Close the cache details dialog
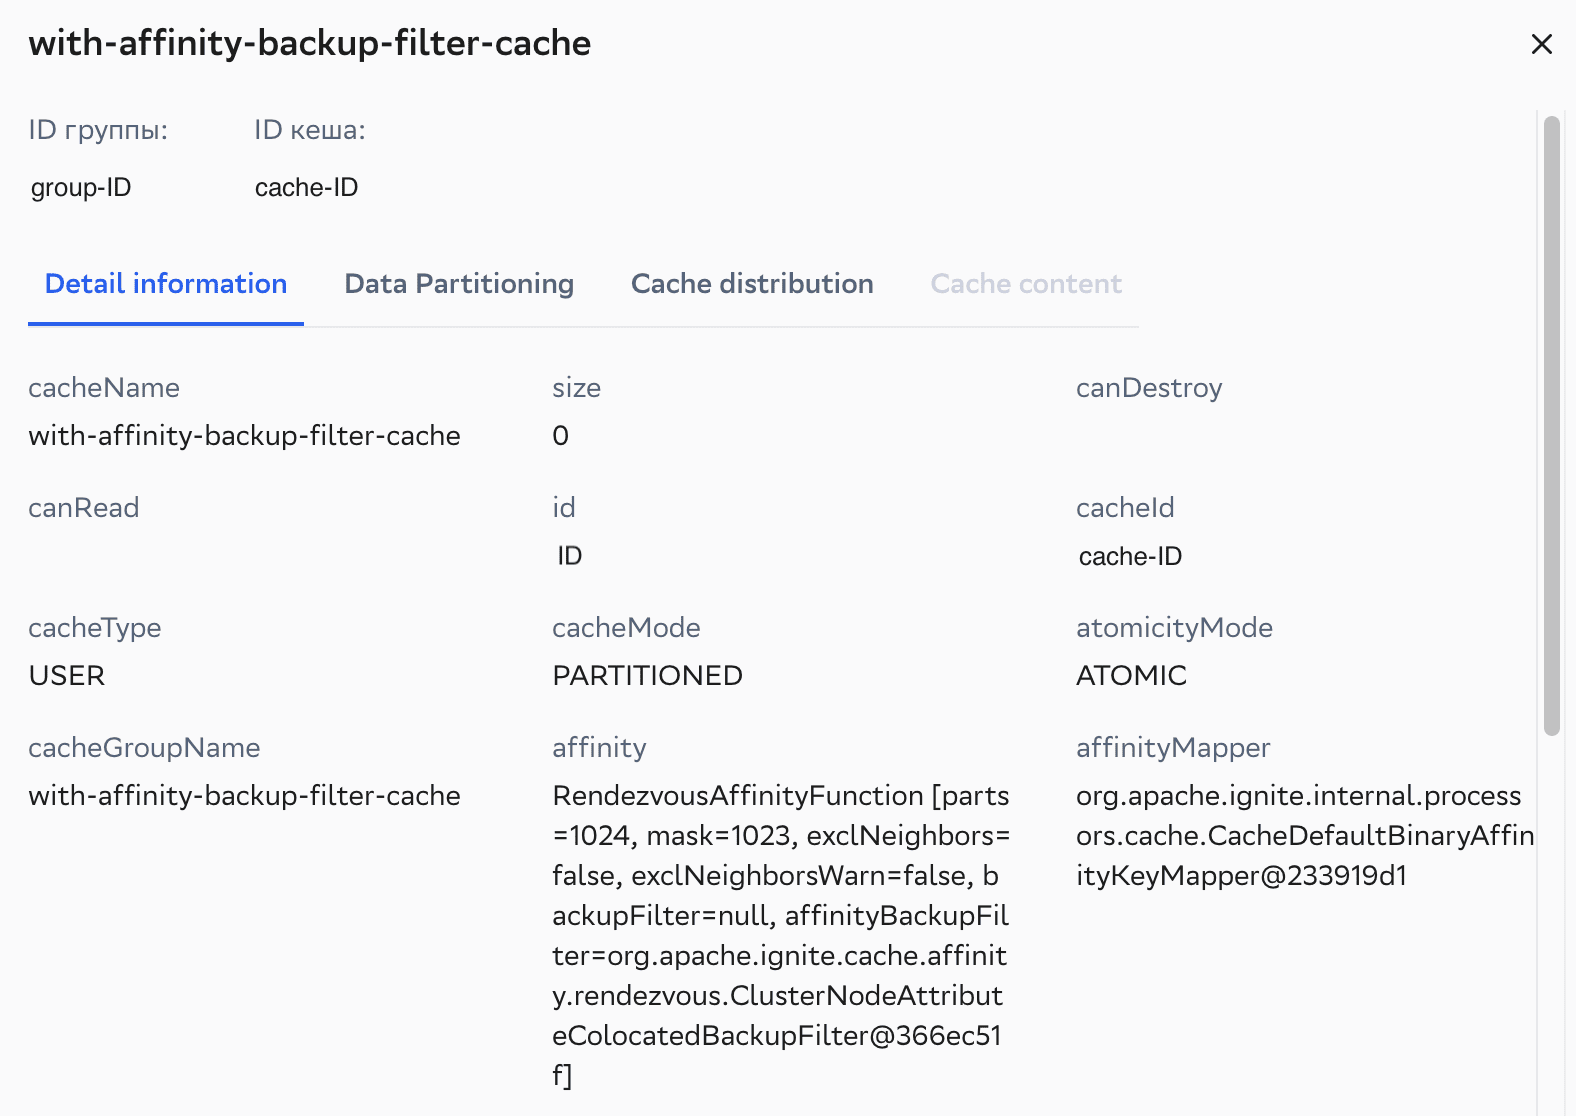1576x1116 pixels. pos(1541,44)
